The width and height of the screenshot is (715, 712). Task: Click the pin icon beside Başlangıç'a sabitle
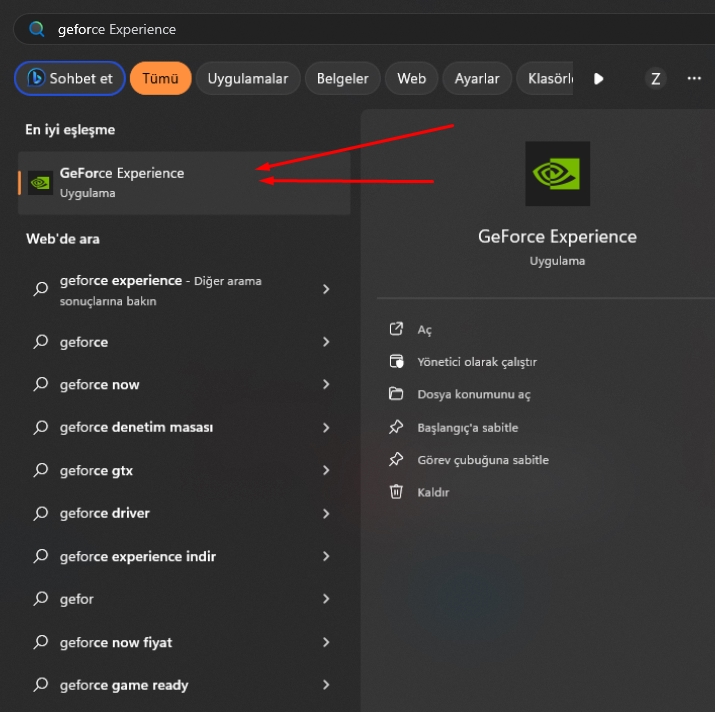pyautogui.click(x=396, y=427)
